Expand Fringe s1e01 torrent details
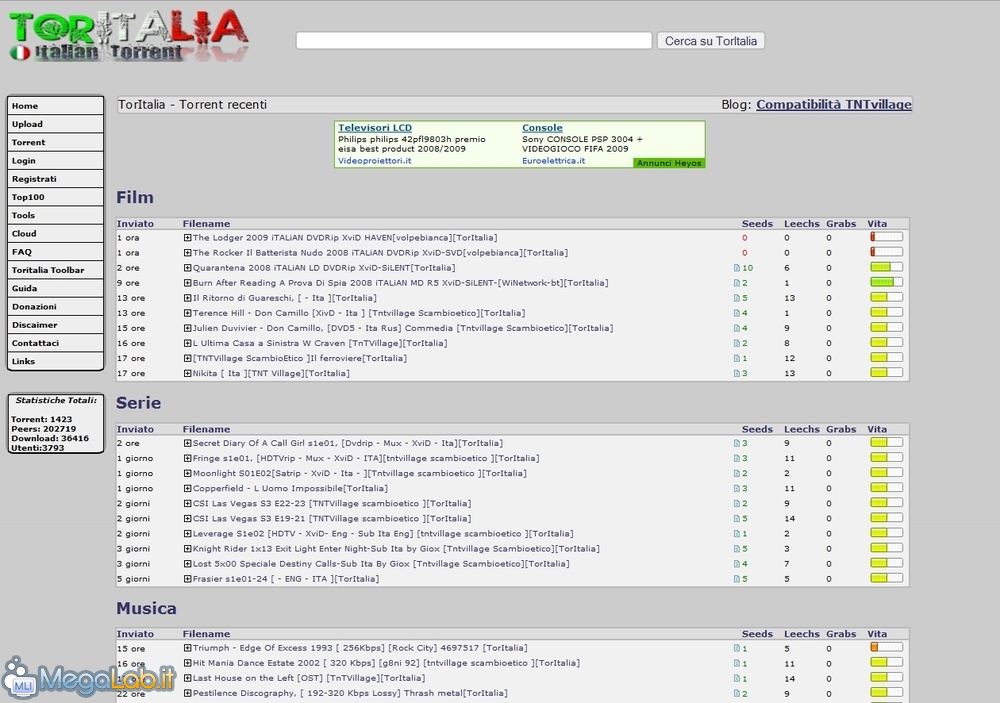 tap(188, 458)
